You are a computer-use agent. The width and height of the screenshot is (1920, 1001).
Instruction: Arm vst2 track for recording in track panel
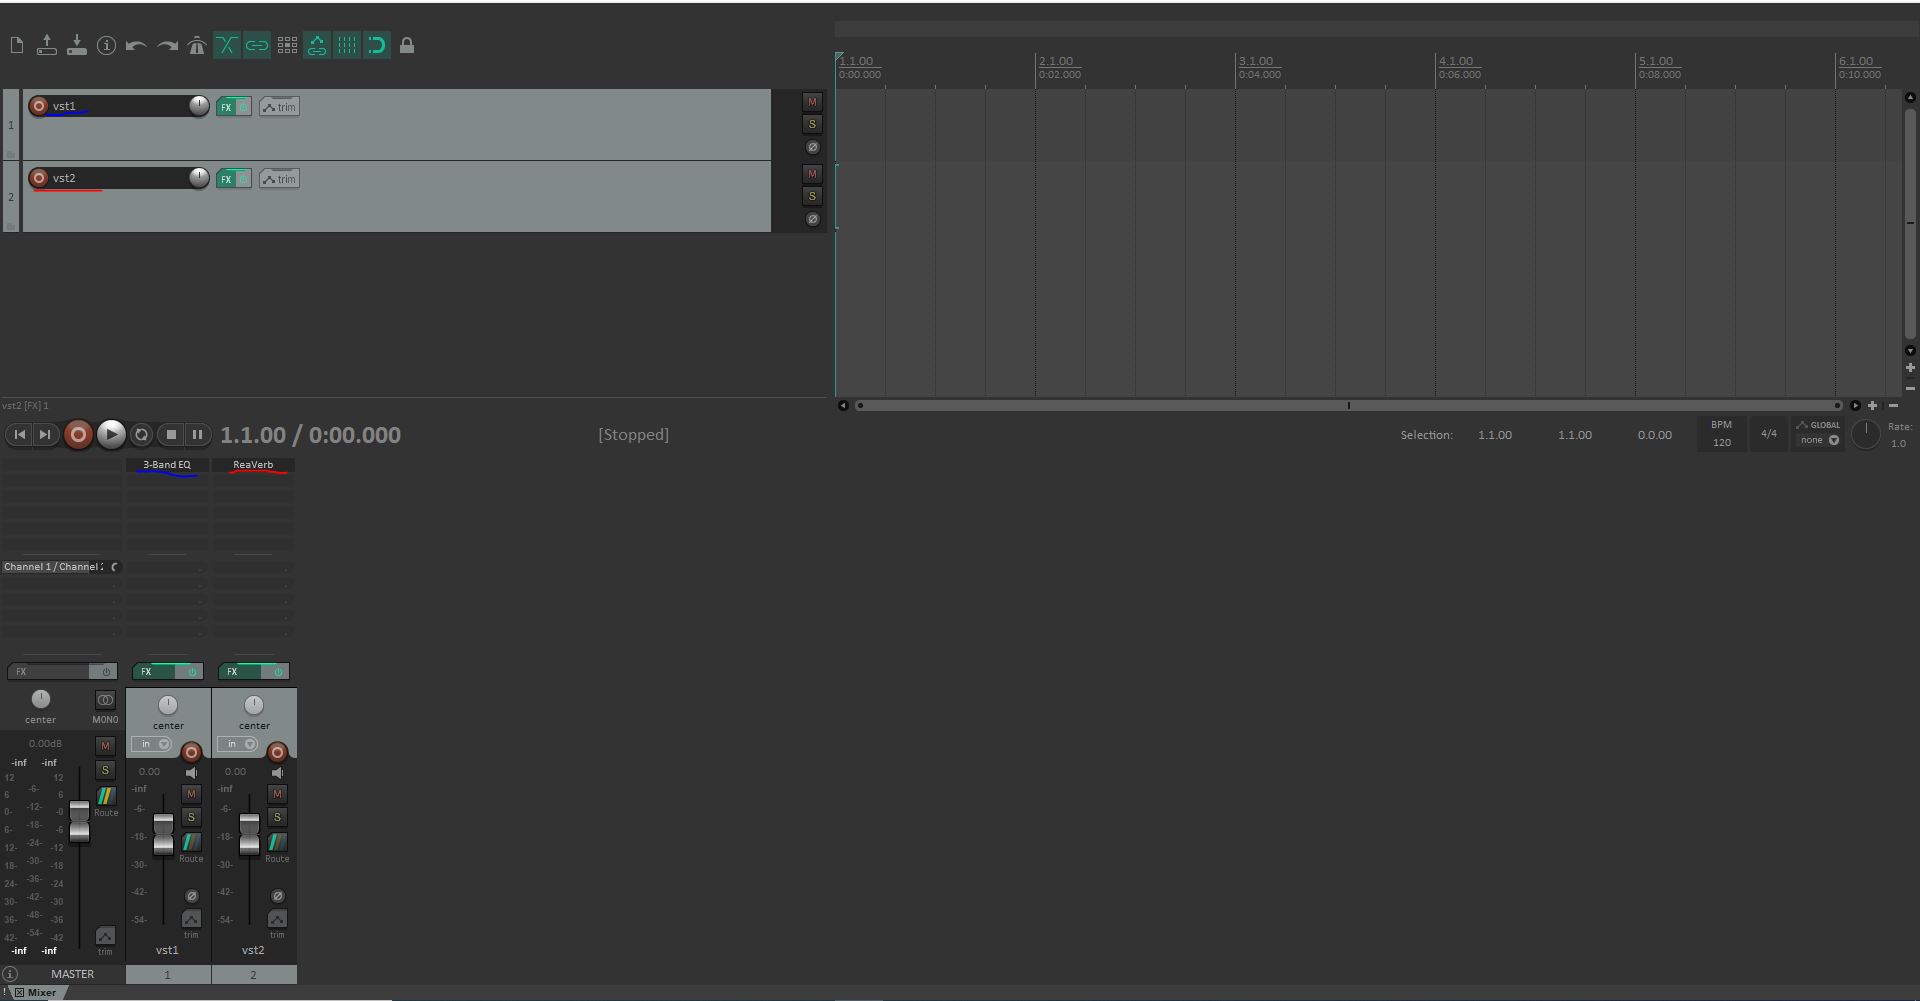click(39, 178)
